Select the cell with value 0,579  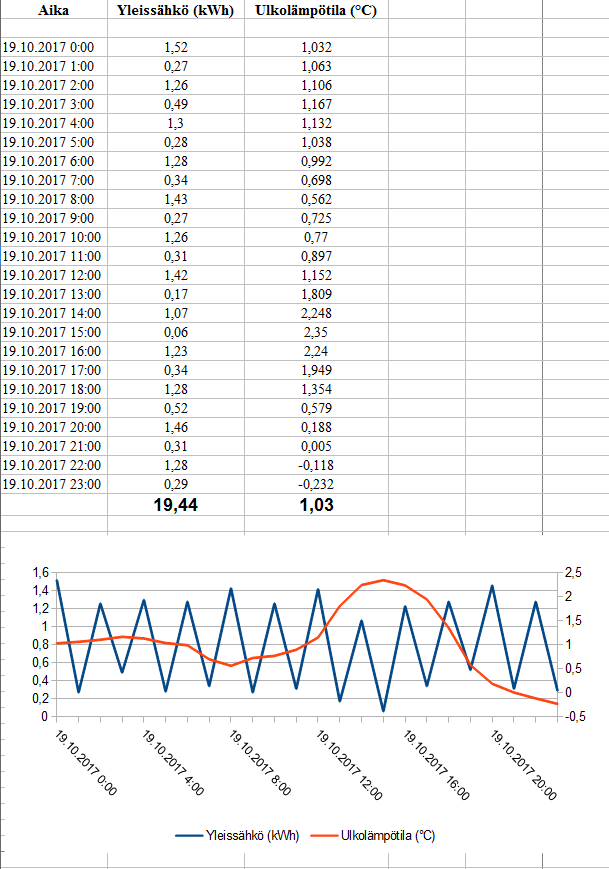tap(316, 408)
